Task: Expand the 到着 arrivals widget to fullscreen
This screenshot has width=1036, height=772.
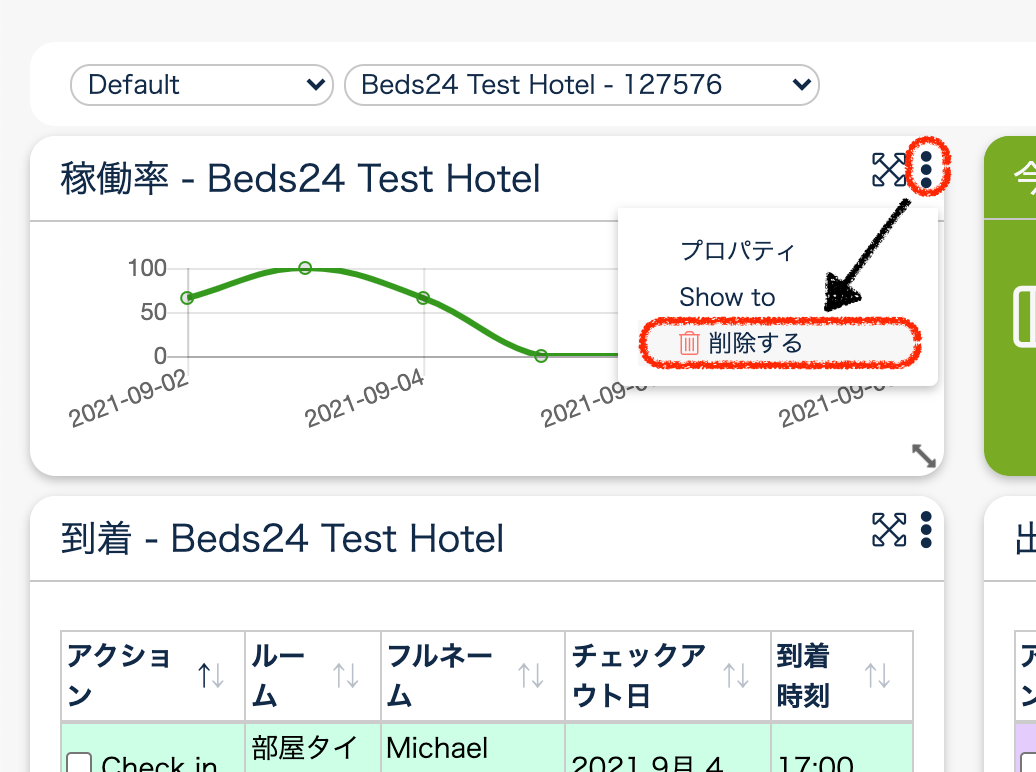Action: click(888, 529)
